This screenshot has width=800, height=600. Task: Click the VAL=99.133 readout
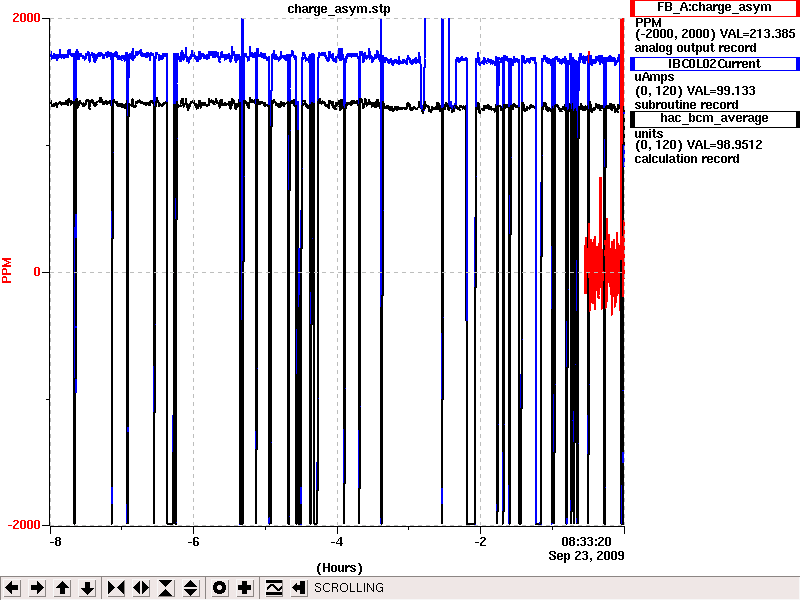click(721, 91)
